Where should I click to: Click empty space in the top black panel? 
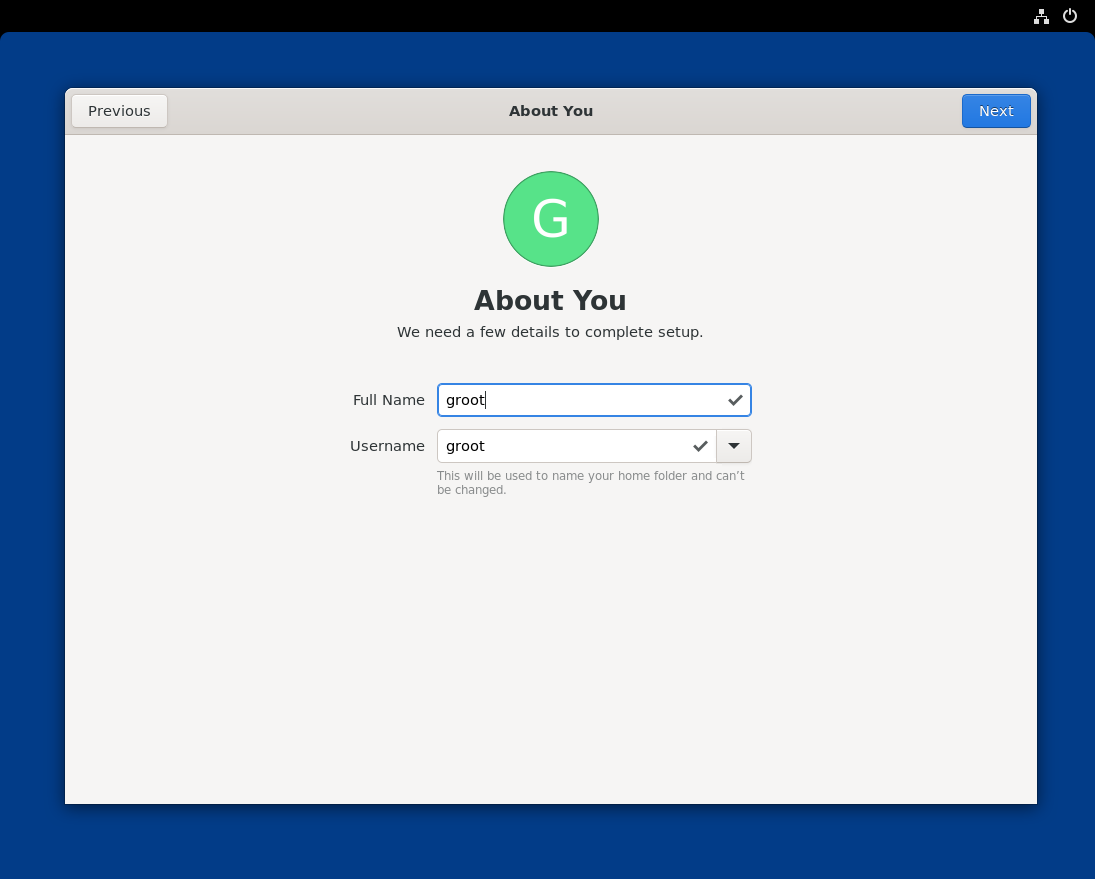(500, 15)
